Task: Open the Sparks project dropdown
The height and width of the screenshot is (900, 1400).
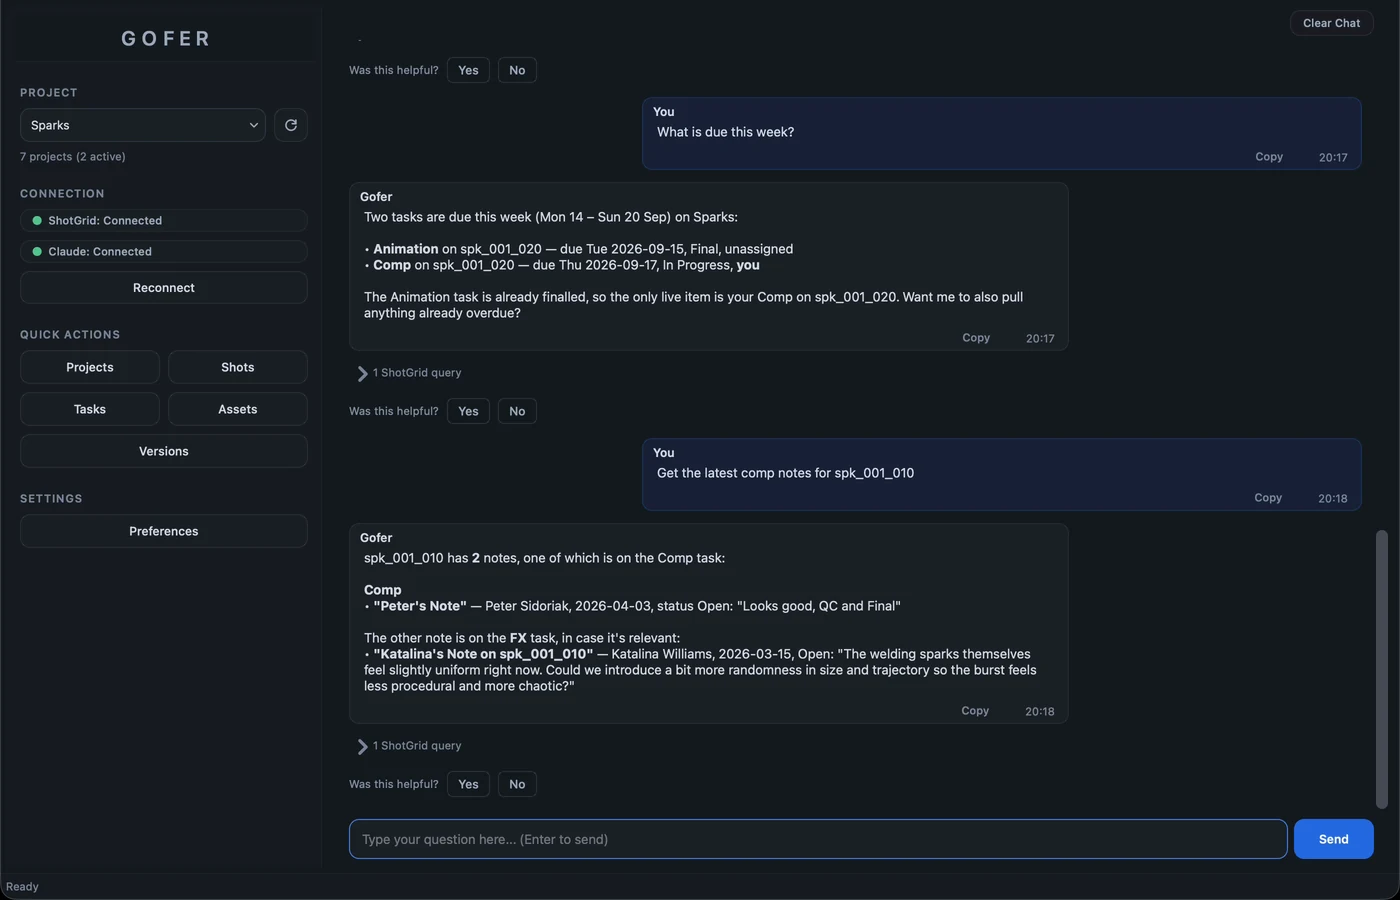Action: click(143, 125)
